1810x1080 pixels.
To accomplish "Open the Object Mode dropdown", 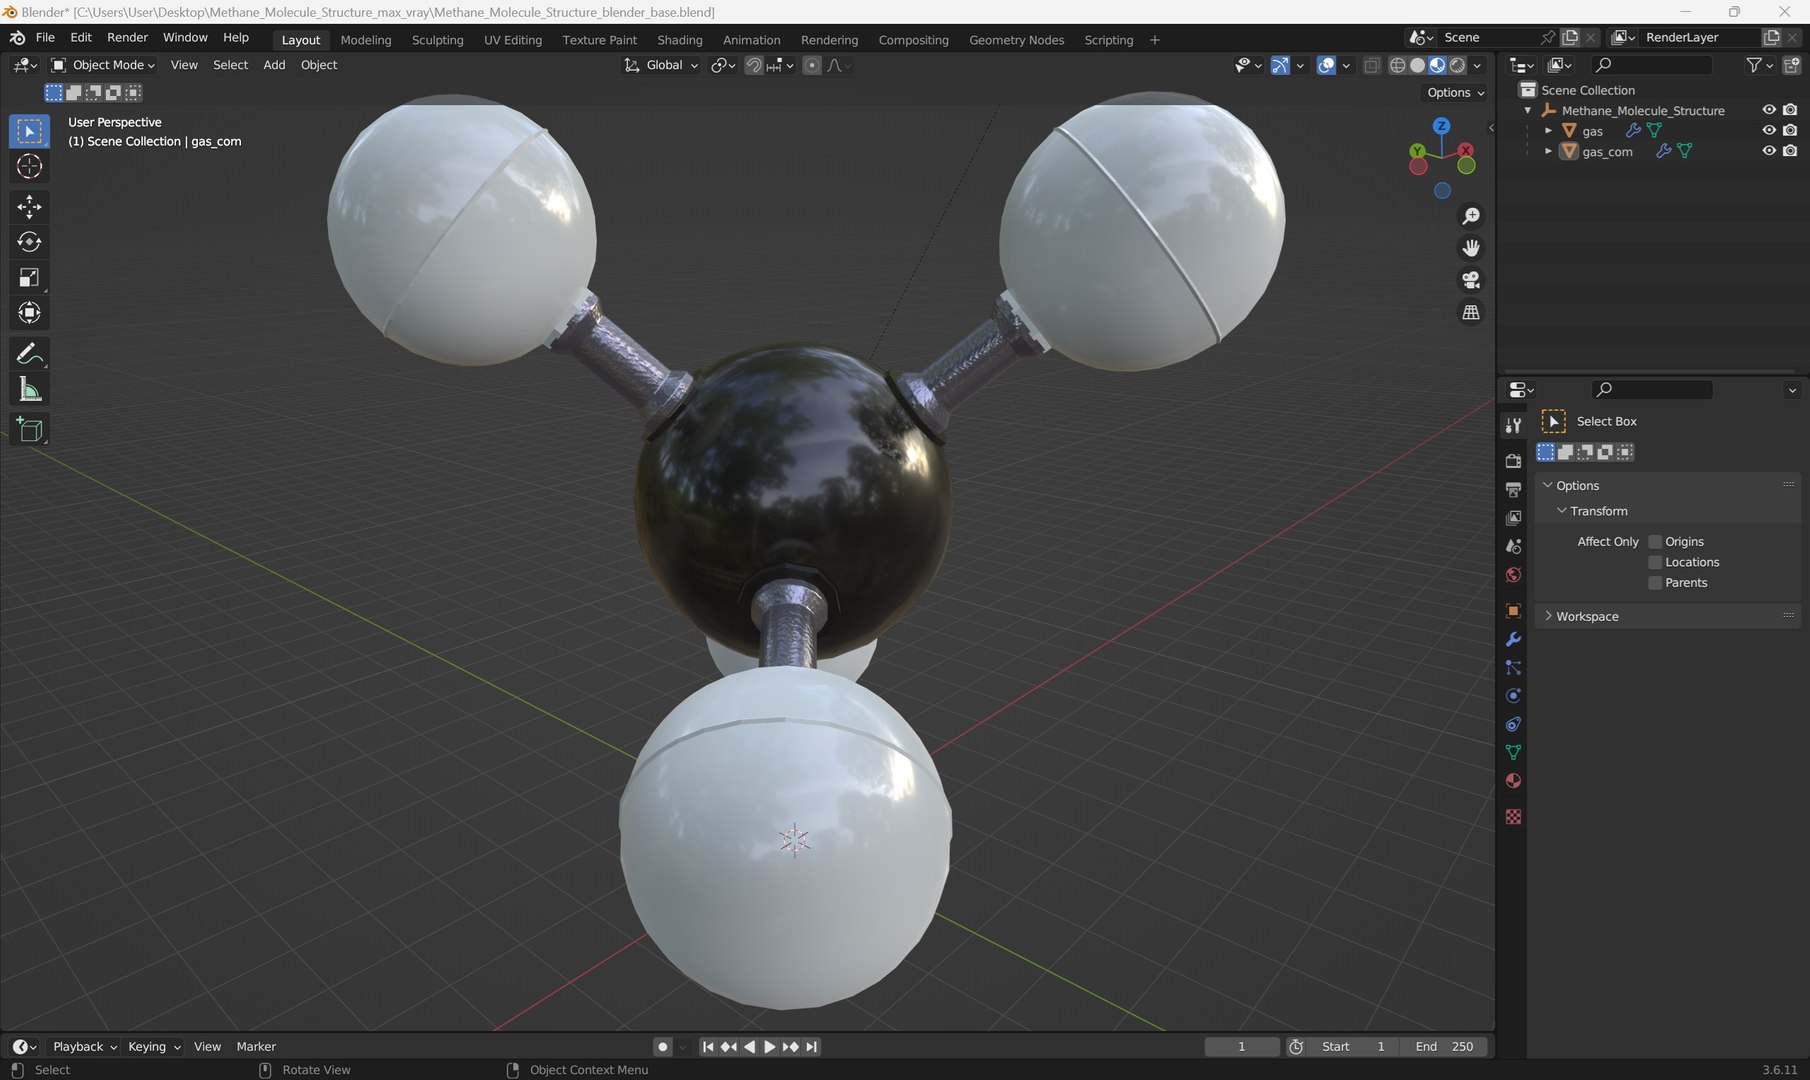I will 103,65.
